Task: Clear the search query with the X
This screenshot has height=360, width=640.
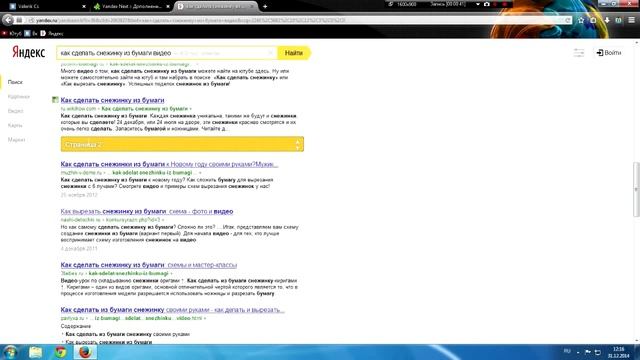Action: tap(271, 53)
